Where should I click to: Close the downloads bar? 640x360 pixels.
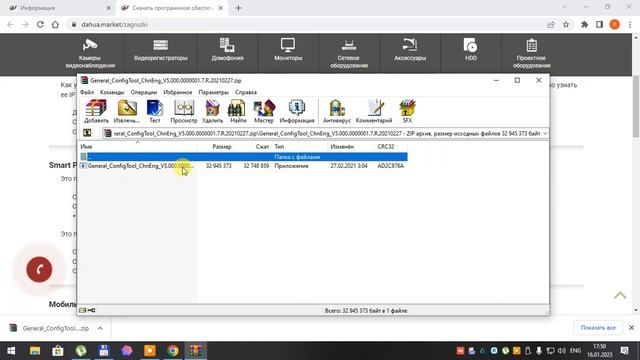(631, 328)
